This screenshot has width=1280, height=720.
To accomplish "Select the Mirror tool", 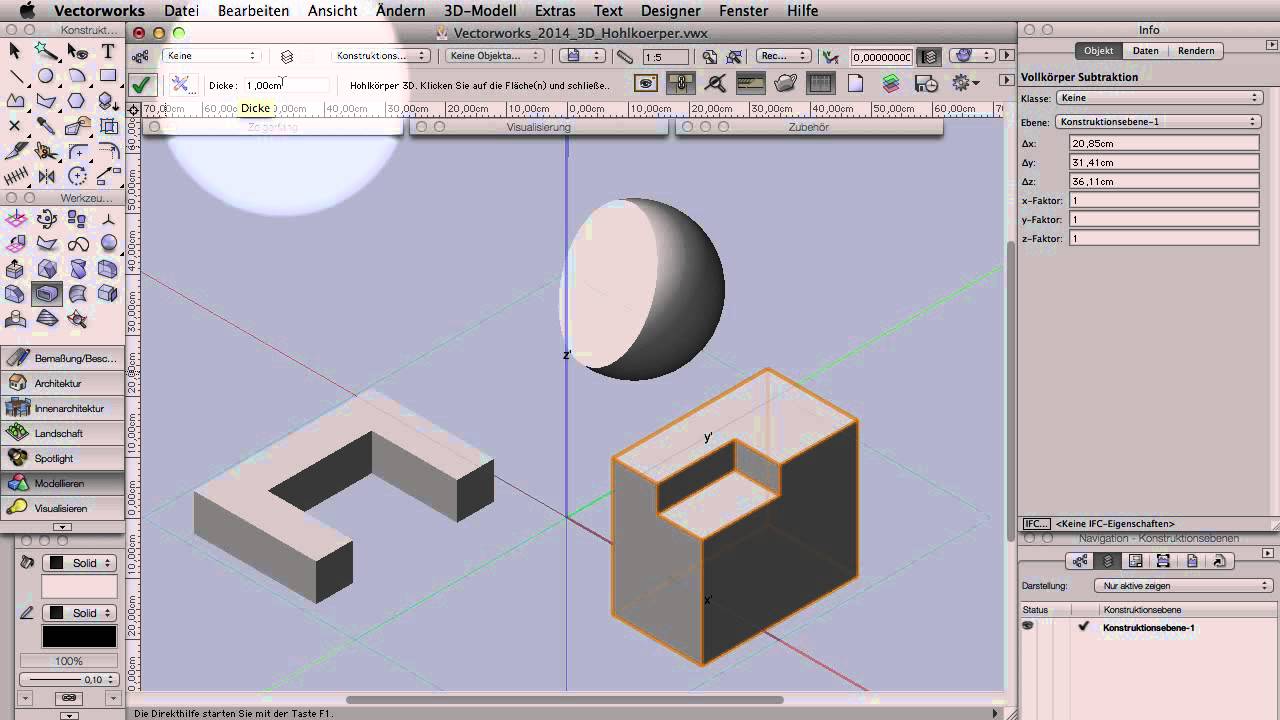I will pos(46,176).
